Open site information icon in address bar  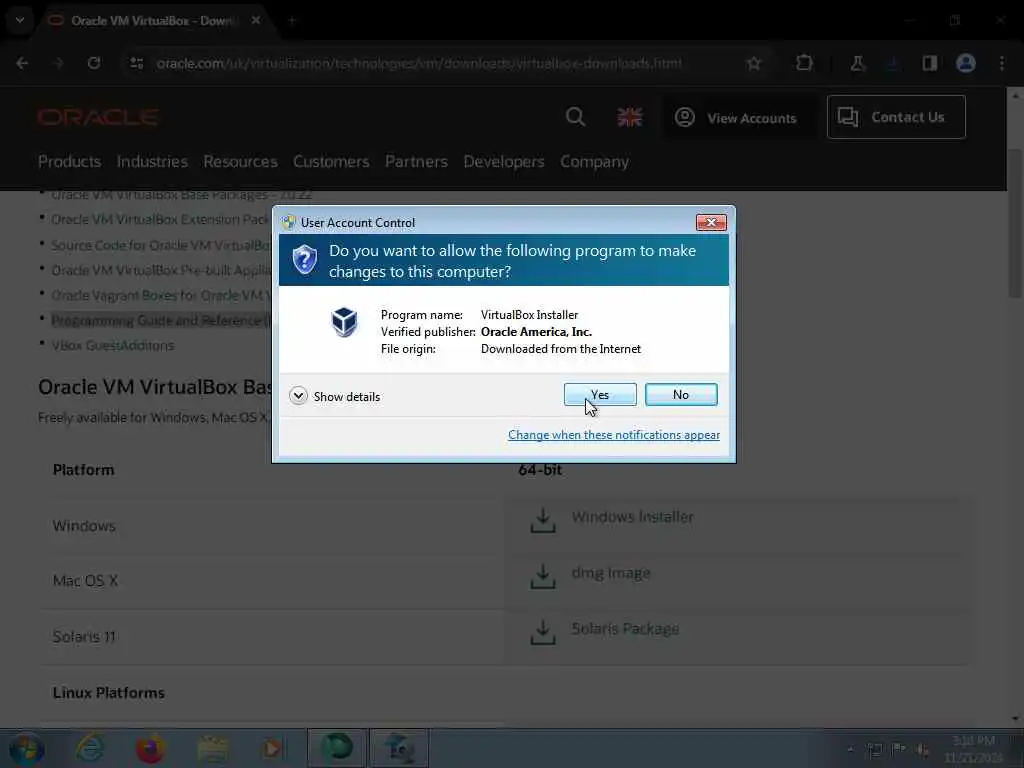[136, 63]
